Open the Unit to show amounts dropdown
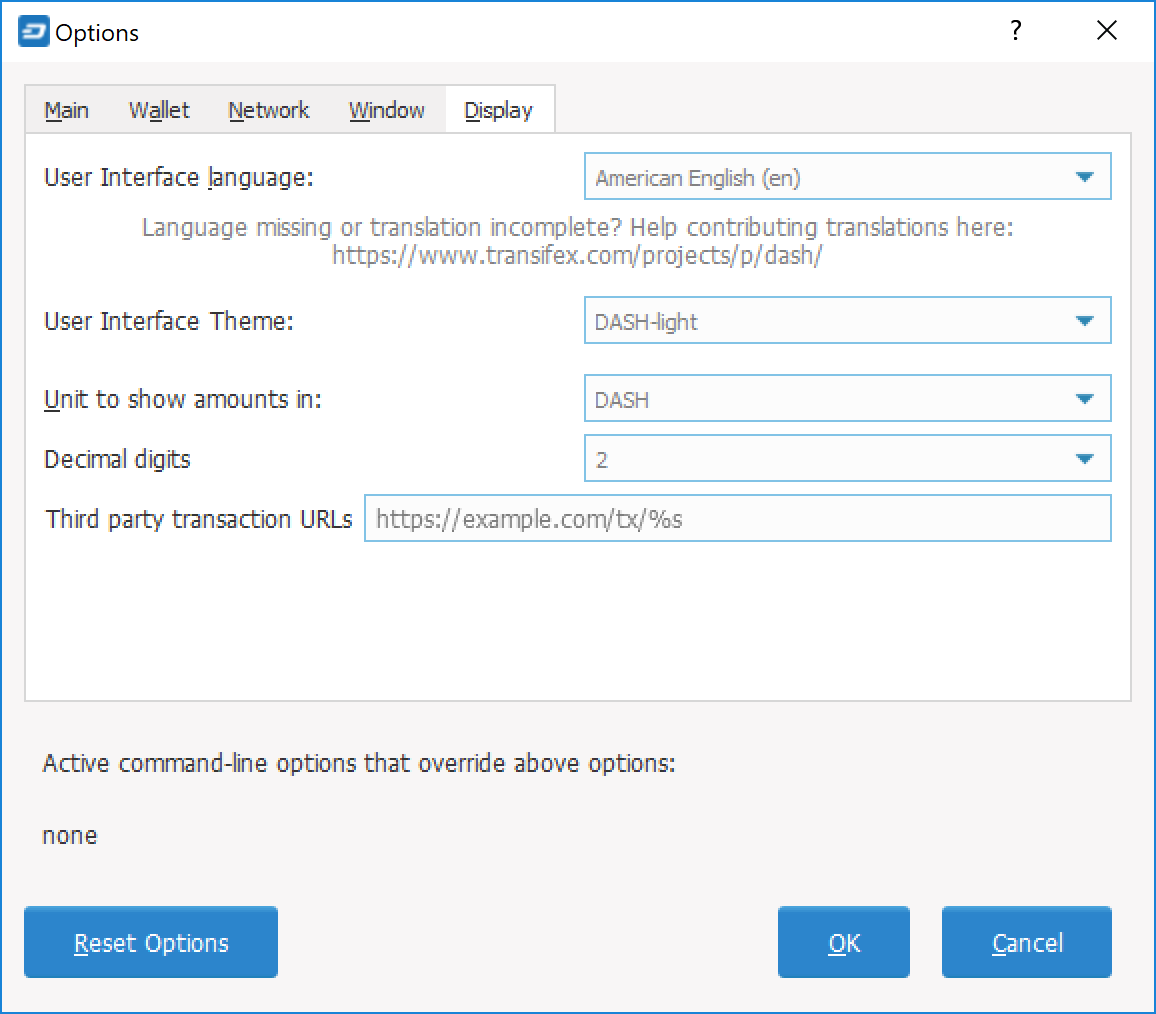This screenshot has width=1156, height=1014. coord(848,398)
